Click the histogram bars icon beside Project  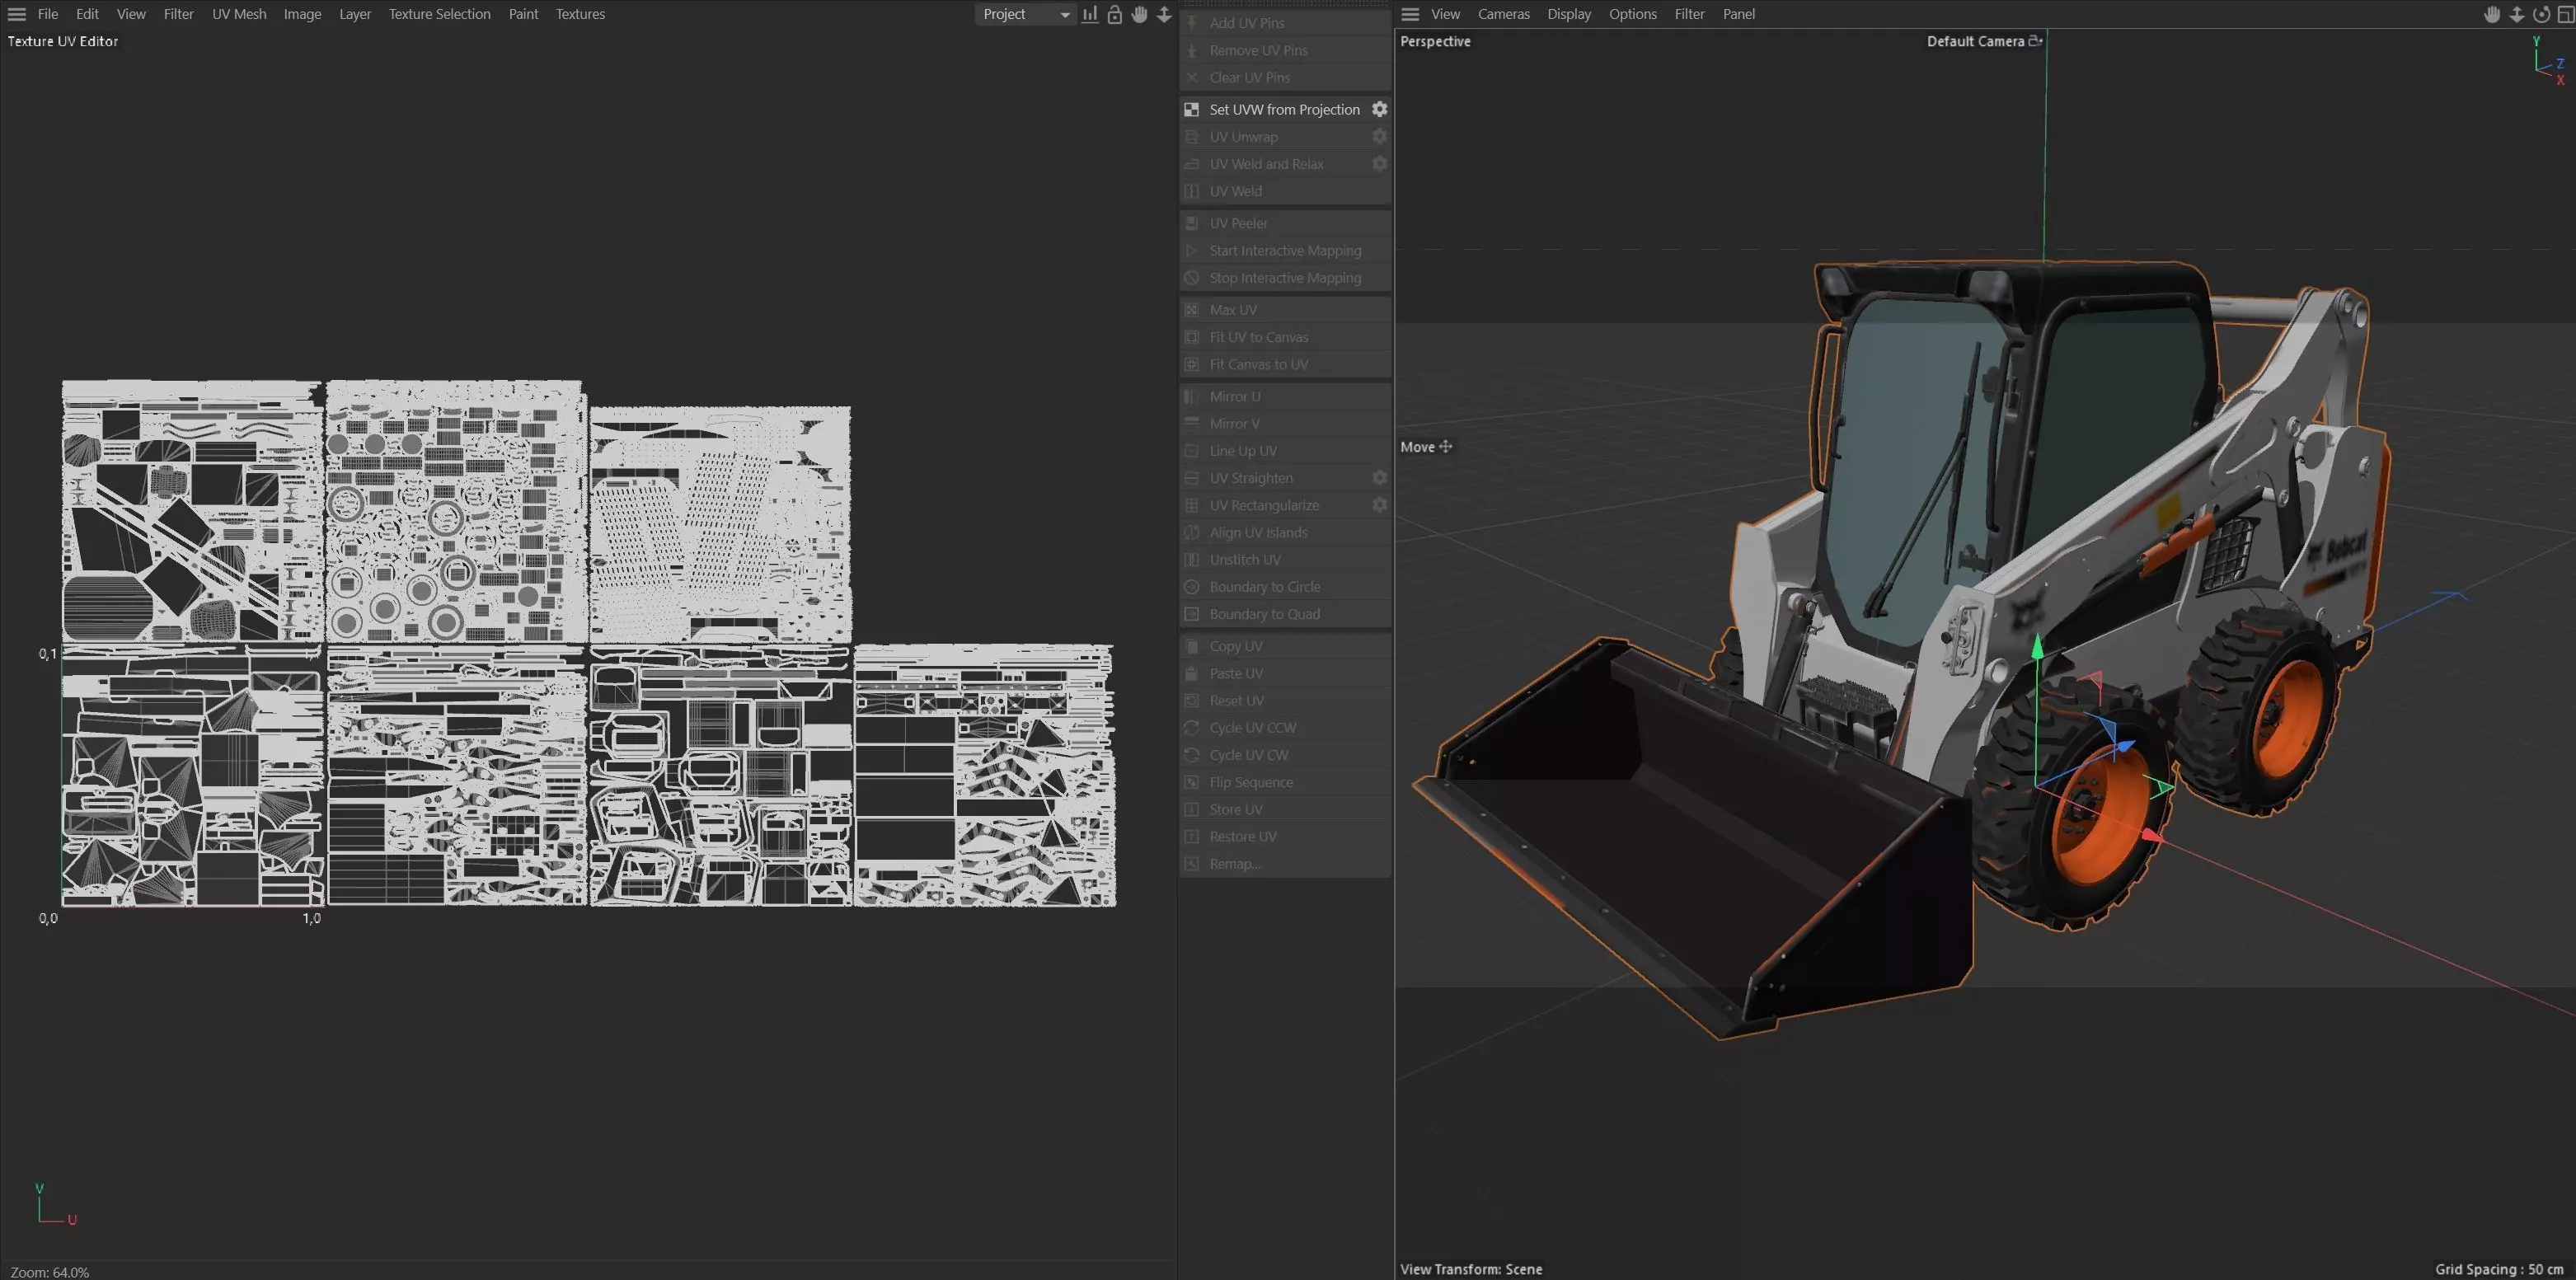pos(1090,14)
